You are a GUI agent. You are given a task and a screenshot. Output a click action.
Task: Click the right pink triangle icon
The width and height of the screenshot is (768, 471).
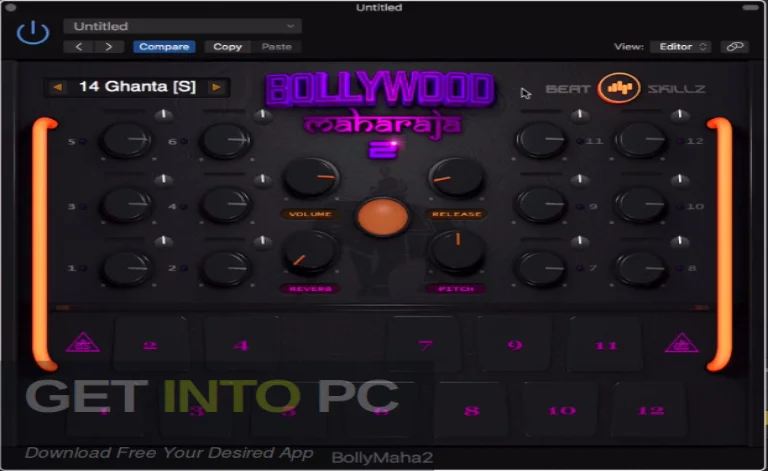[681, 343]
